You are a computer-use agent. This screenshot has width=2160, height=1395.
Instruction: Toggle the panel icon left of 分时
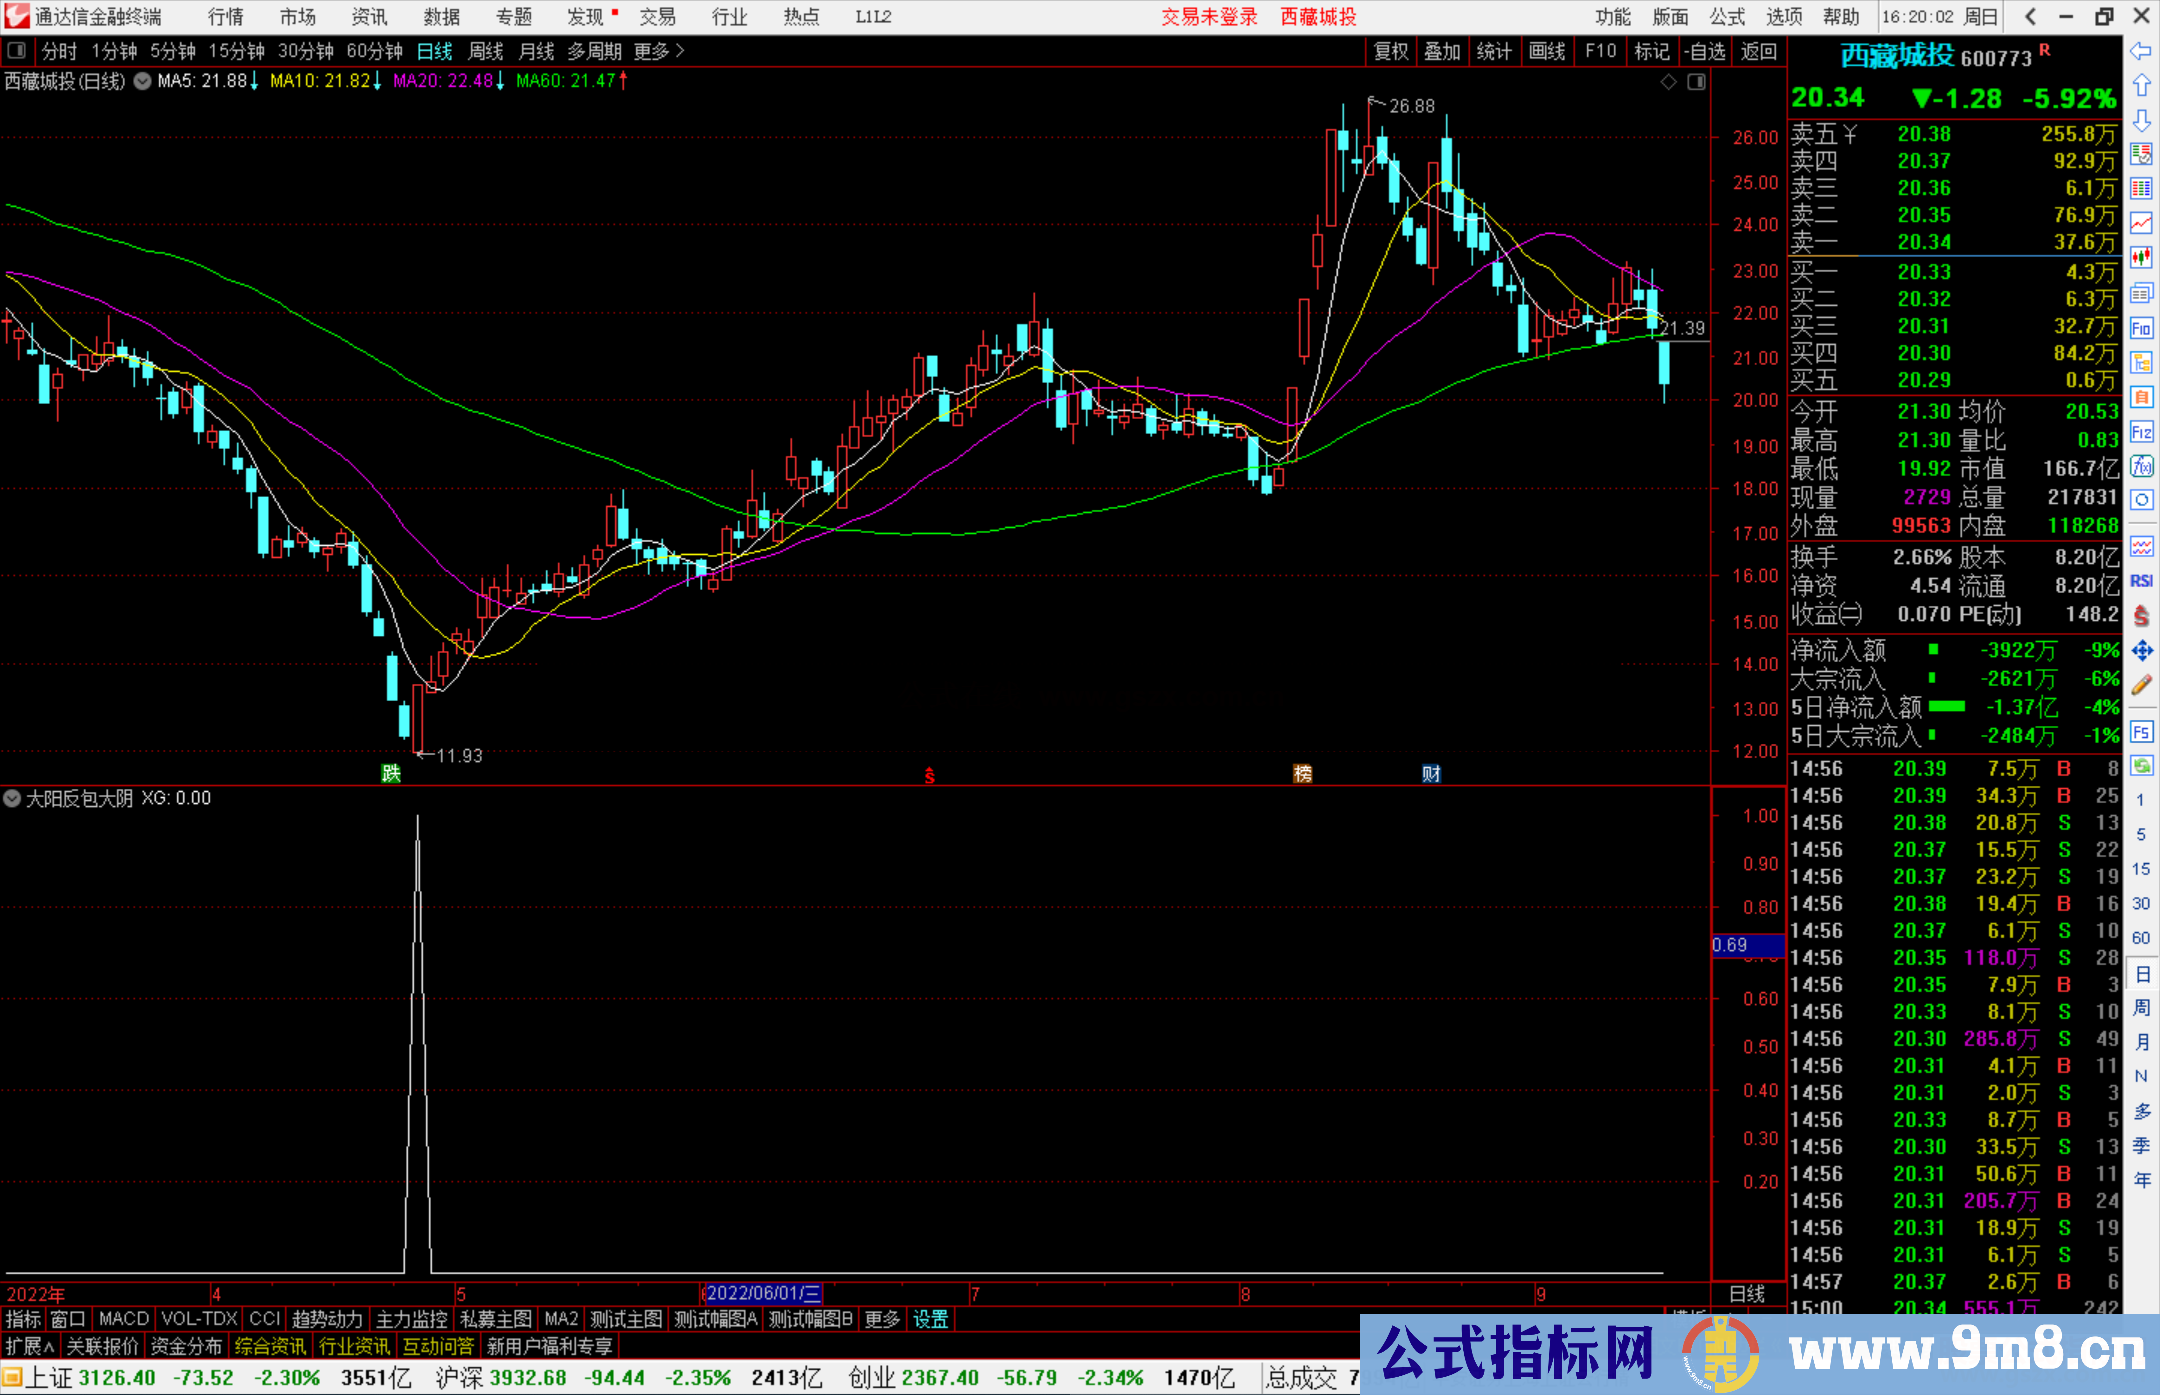16,51
